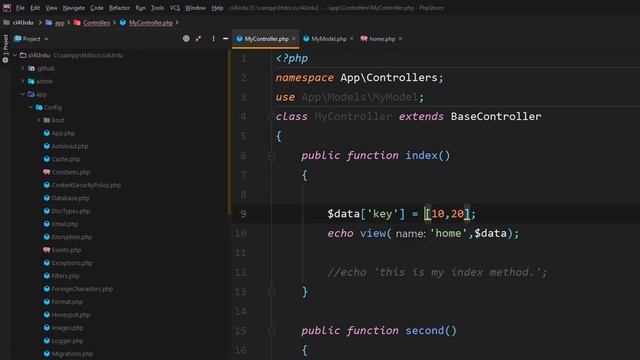Image resolution: width=640 pixels, height=360 pixels.
Task: Expand the Boot folder
Action: (x=38, y=120)
